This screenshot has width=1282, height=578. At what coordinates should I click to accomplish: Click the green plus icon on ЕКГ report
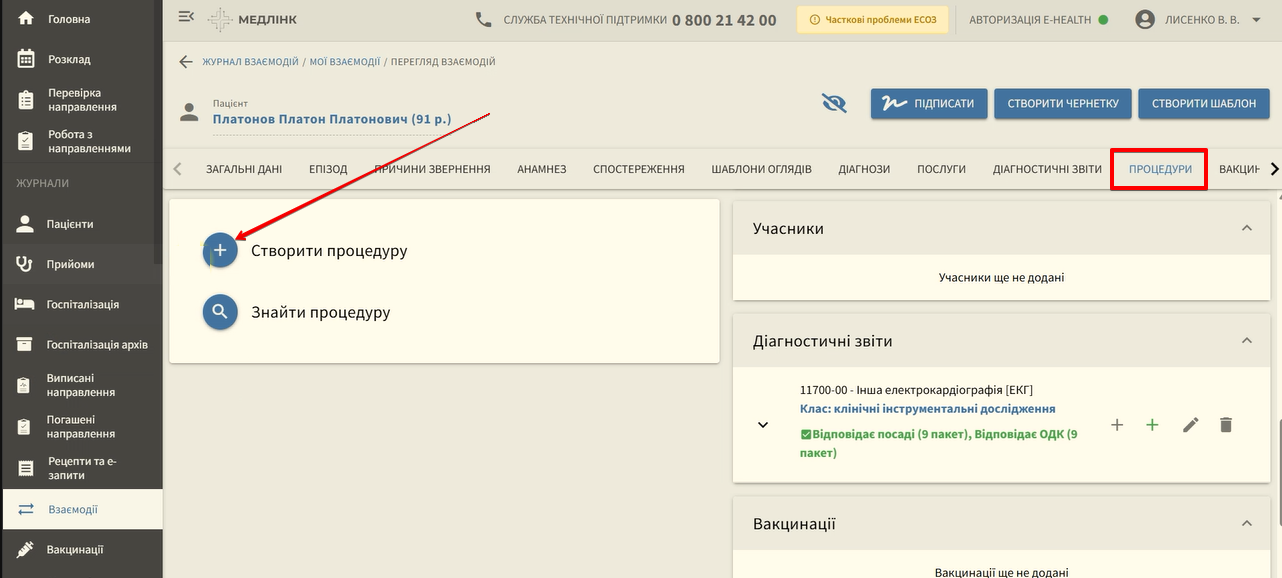tap(1152, 425)
